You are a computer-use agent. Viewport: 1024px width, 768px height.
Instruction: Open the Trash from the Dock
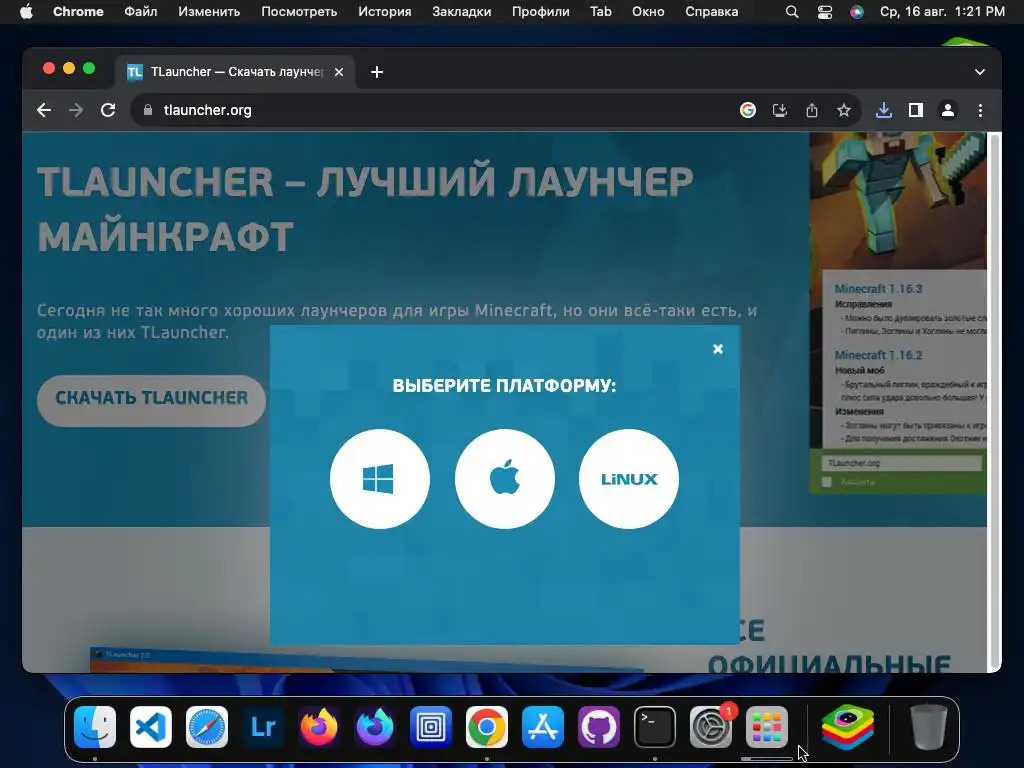point(929,727)
